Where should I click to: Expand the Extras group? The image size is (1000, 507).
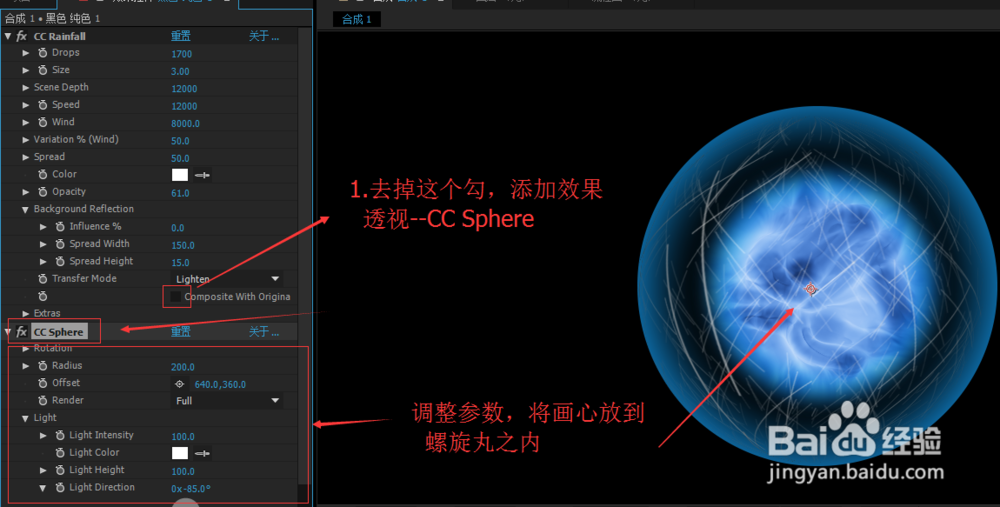[x=26, y=313]
